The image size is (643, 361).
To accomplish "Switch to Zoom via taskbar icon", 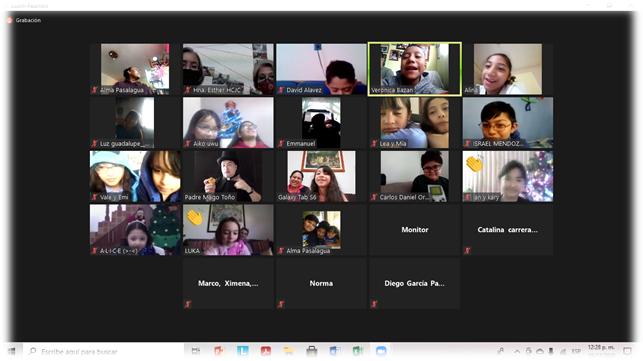I will 381,351.
